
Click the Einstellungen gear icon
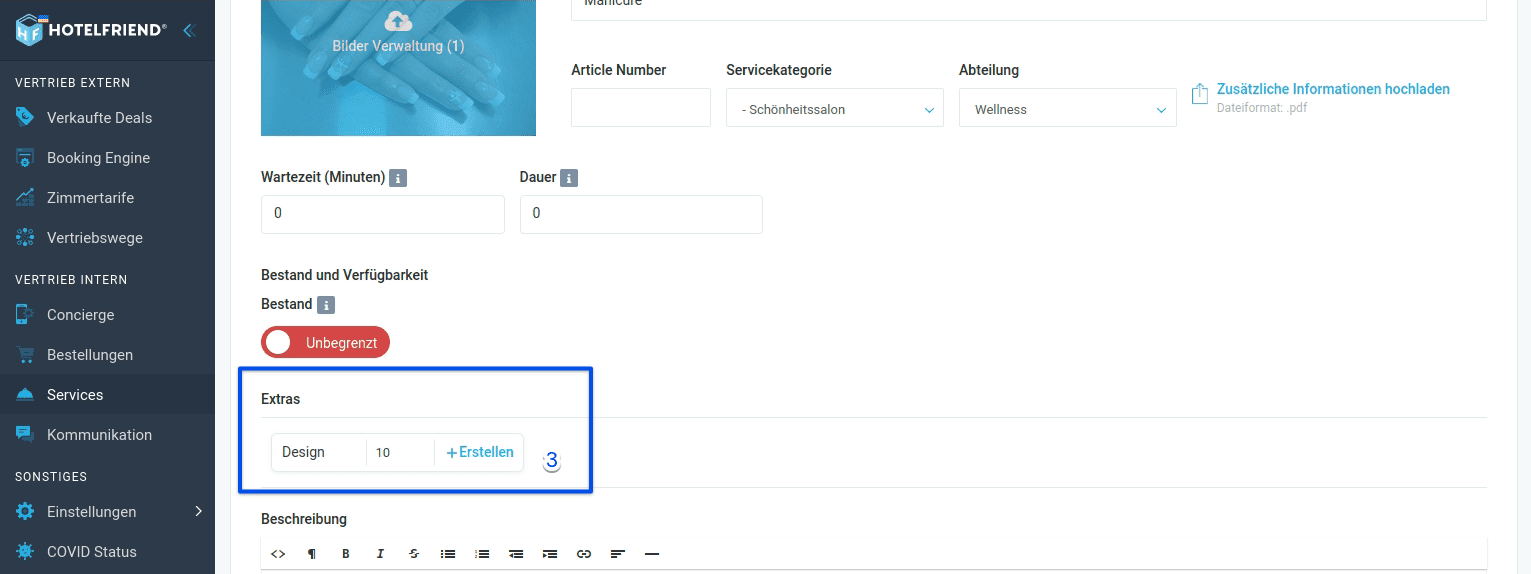point(25,512)
